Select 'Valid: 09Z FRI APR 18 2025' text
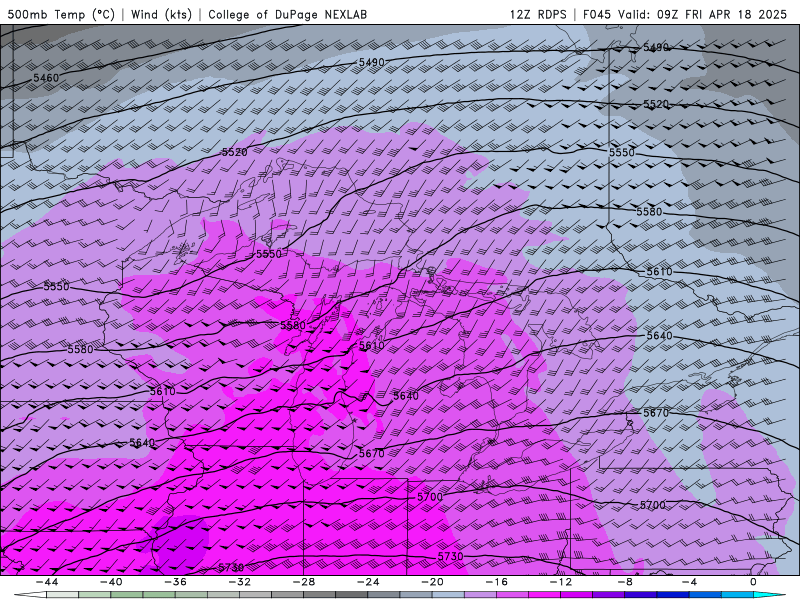The width and height of the screenshot is (800, 600). 703,14
